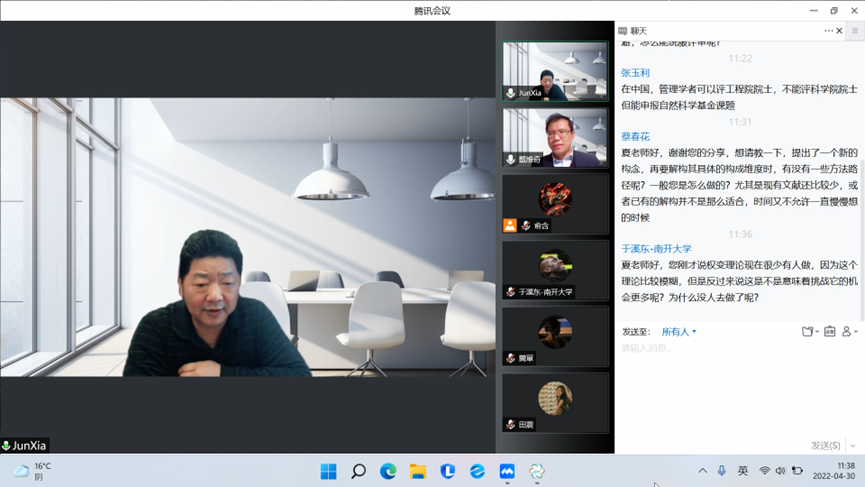Viewport: 865px width, 487px height.
Task: Open the chat permissions person icon dropdown
Action: point(849,331)
